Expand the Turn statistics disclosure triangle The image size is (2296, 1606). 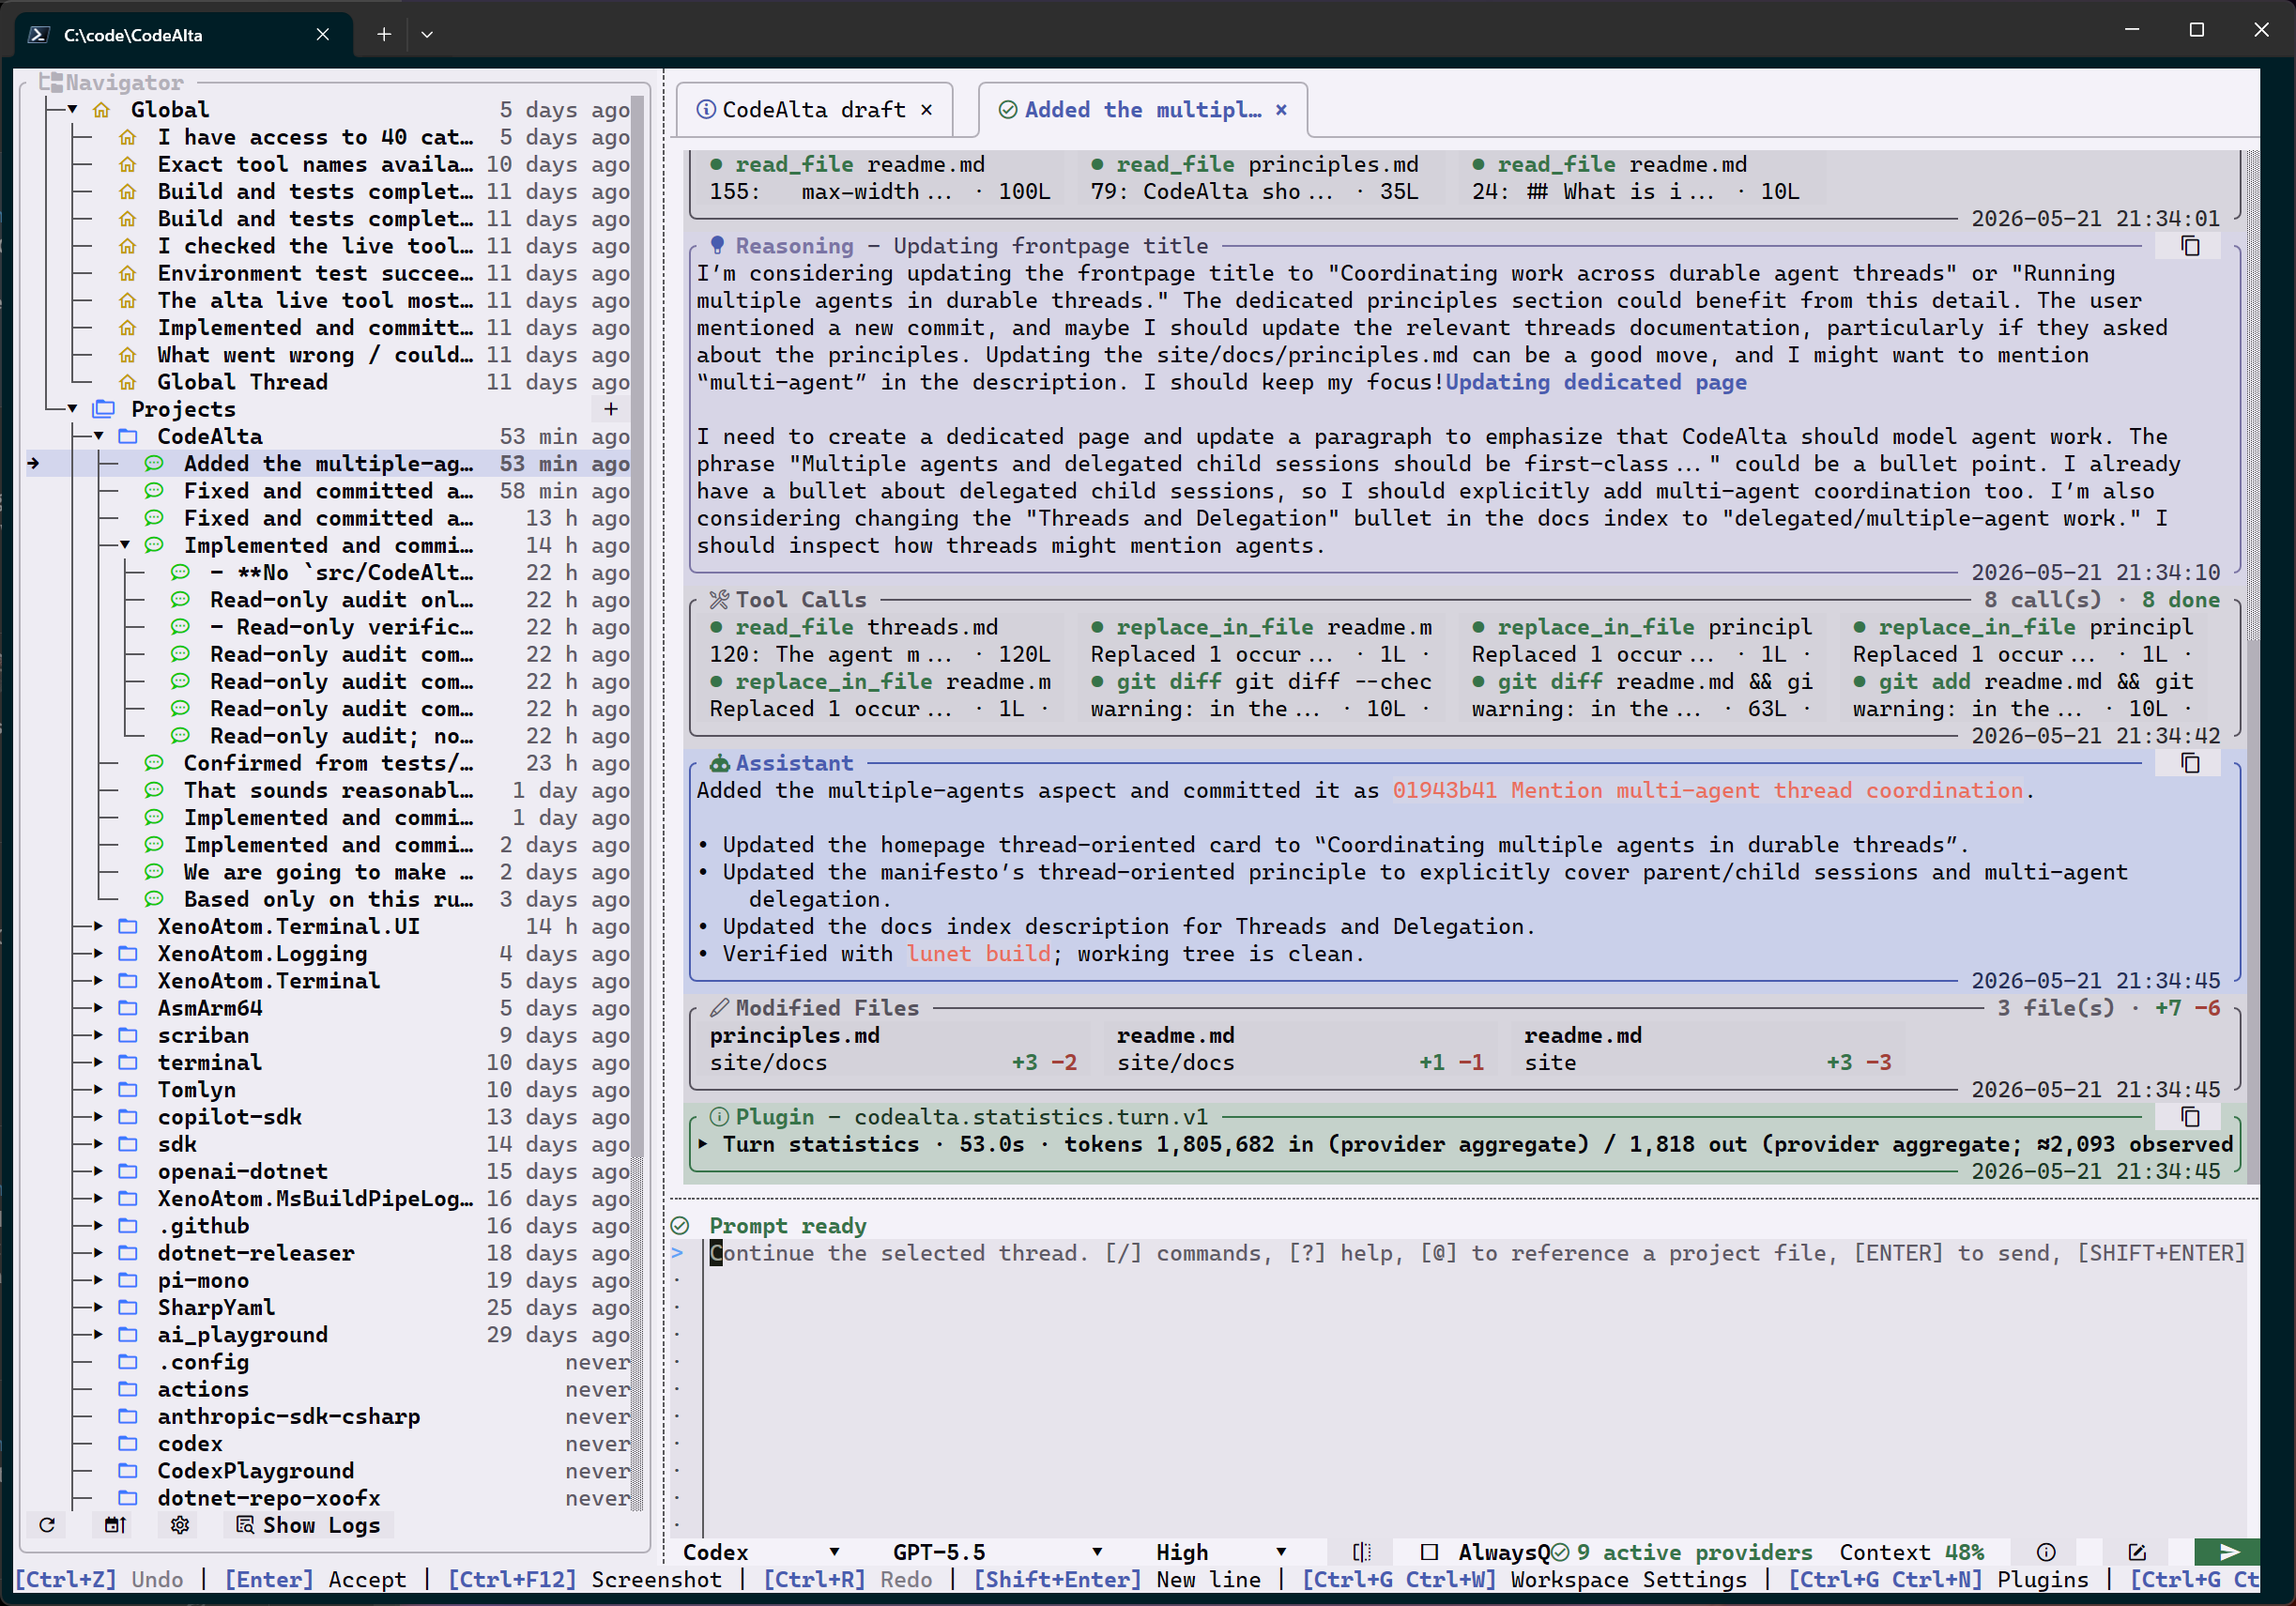pos(703,1144)
